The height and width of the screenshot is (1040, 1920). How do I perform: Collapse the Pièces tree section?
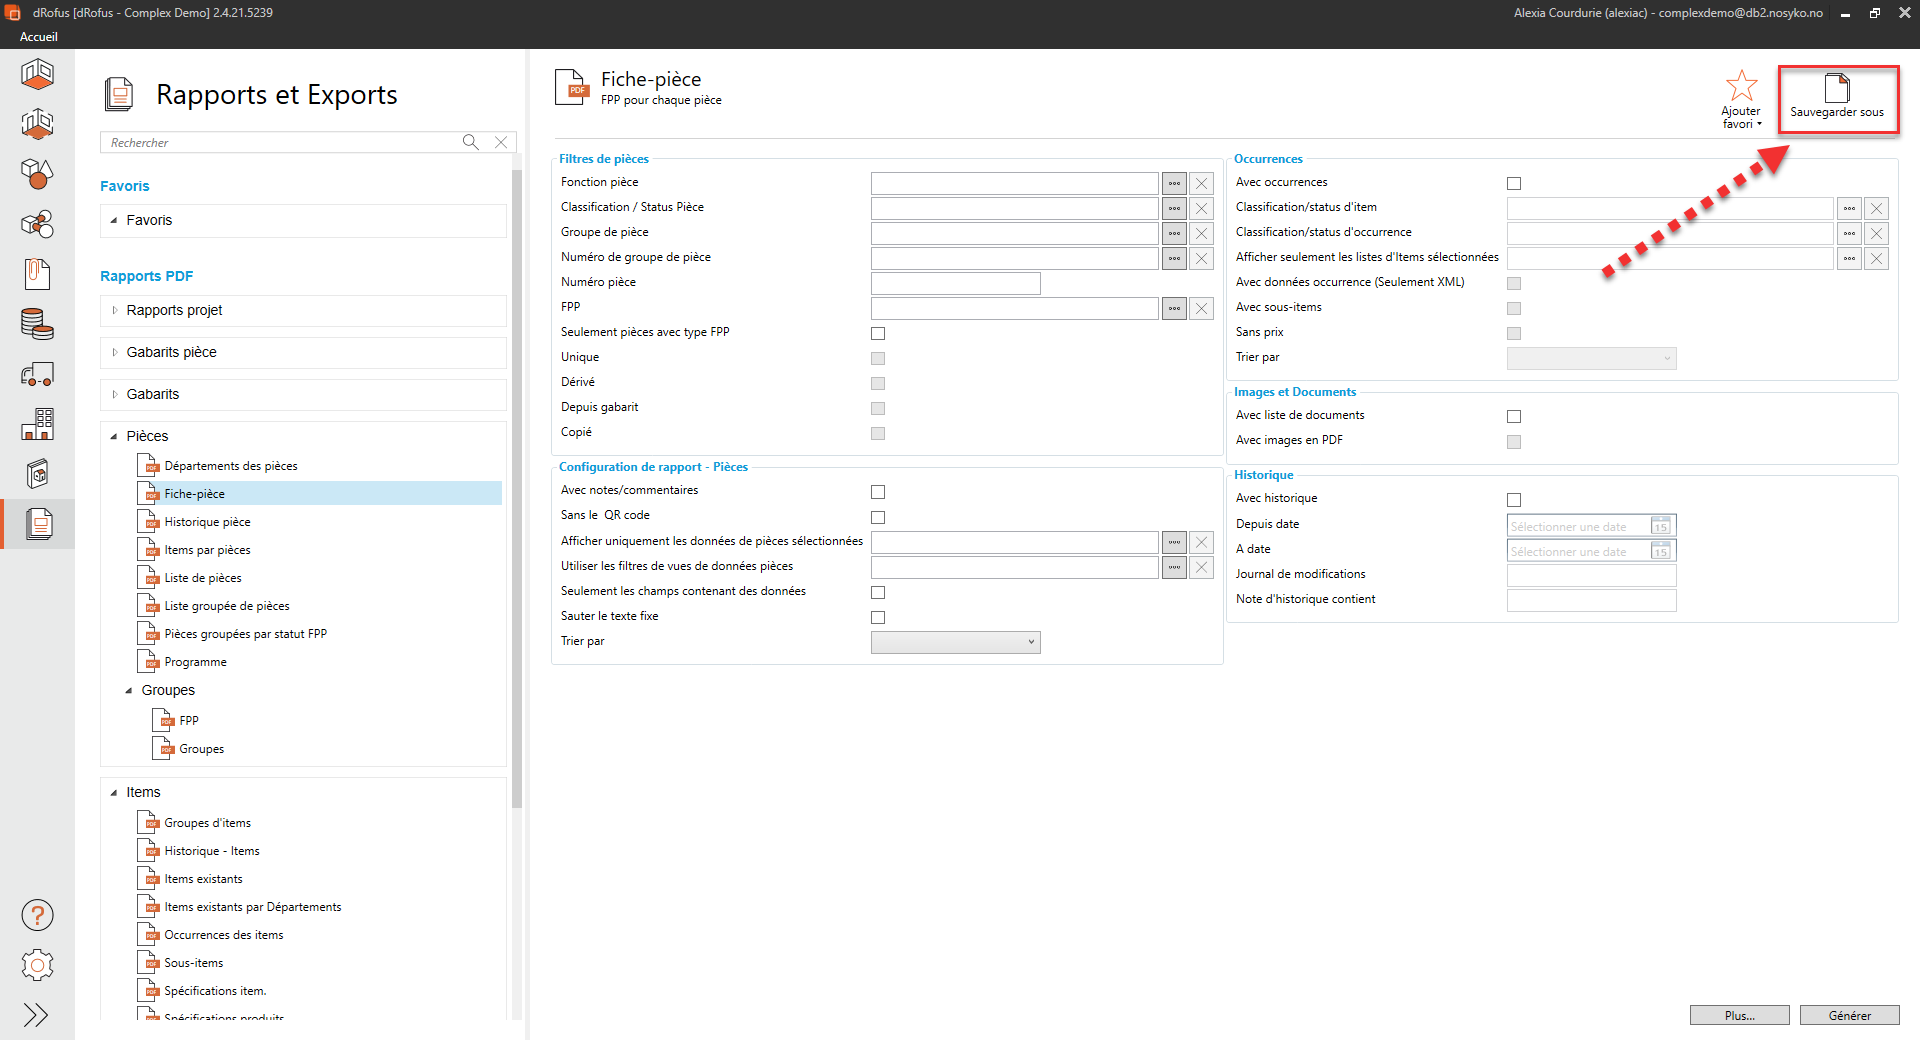coord(114,436)
